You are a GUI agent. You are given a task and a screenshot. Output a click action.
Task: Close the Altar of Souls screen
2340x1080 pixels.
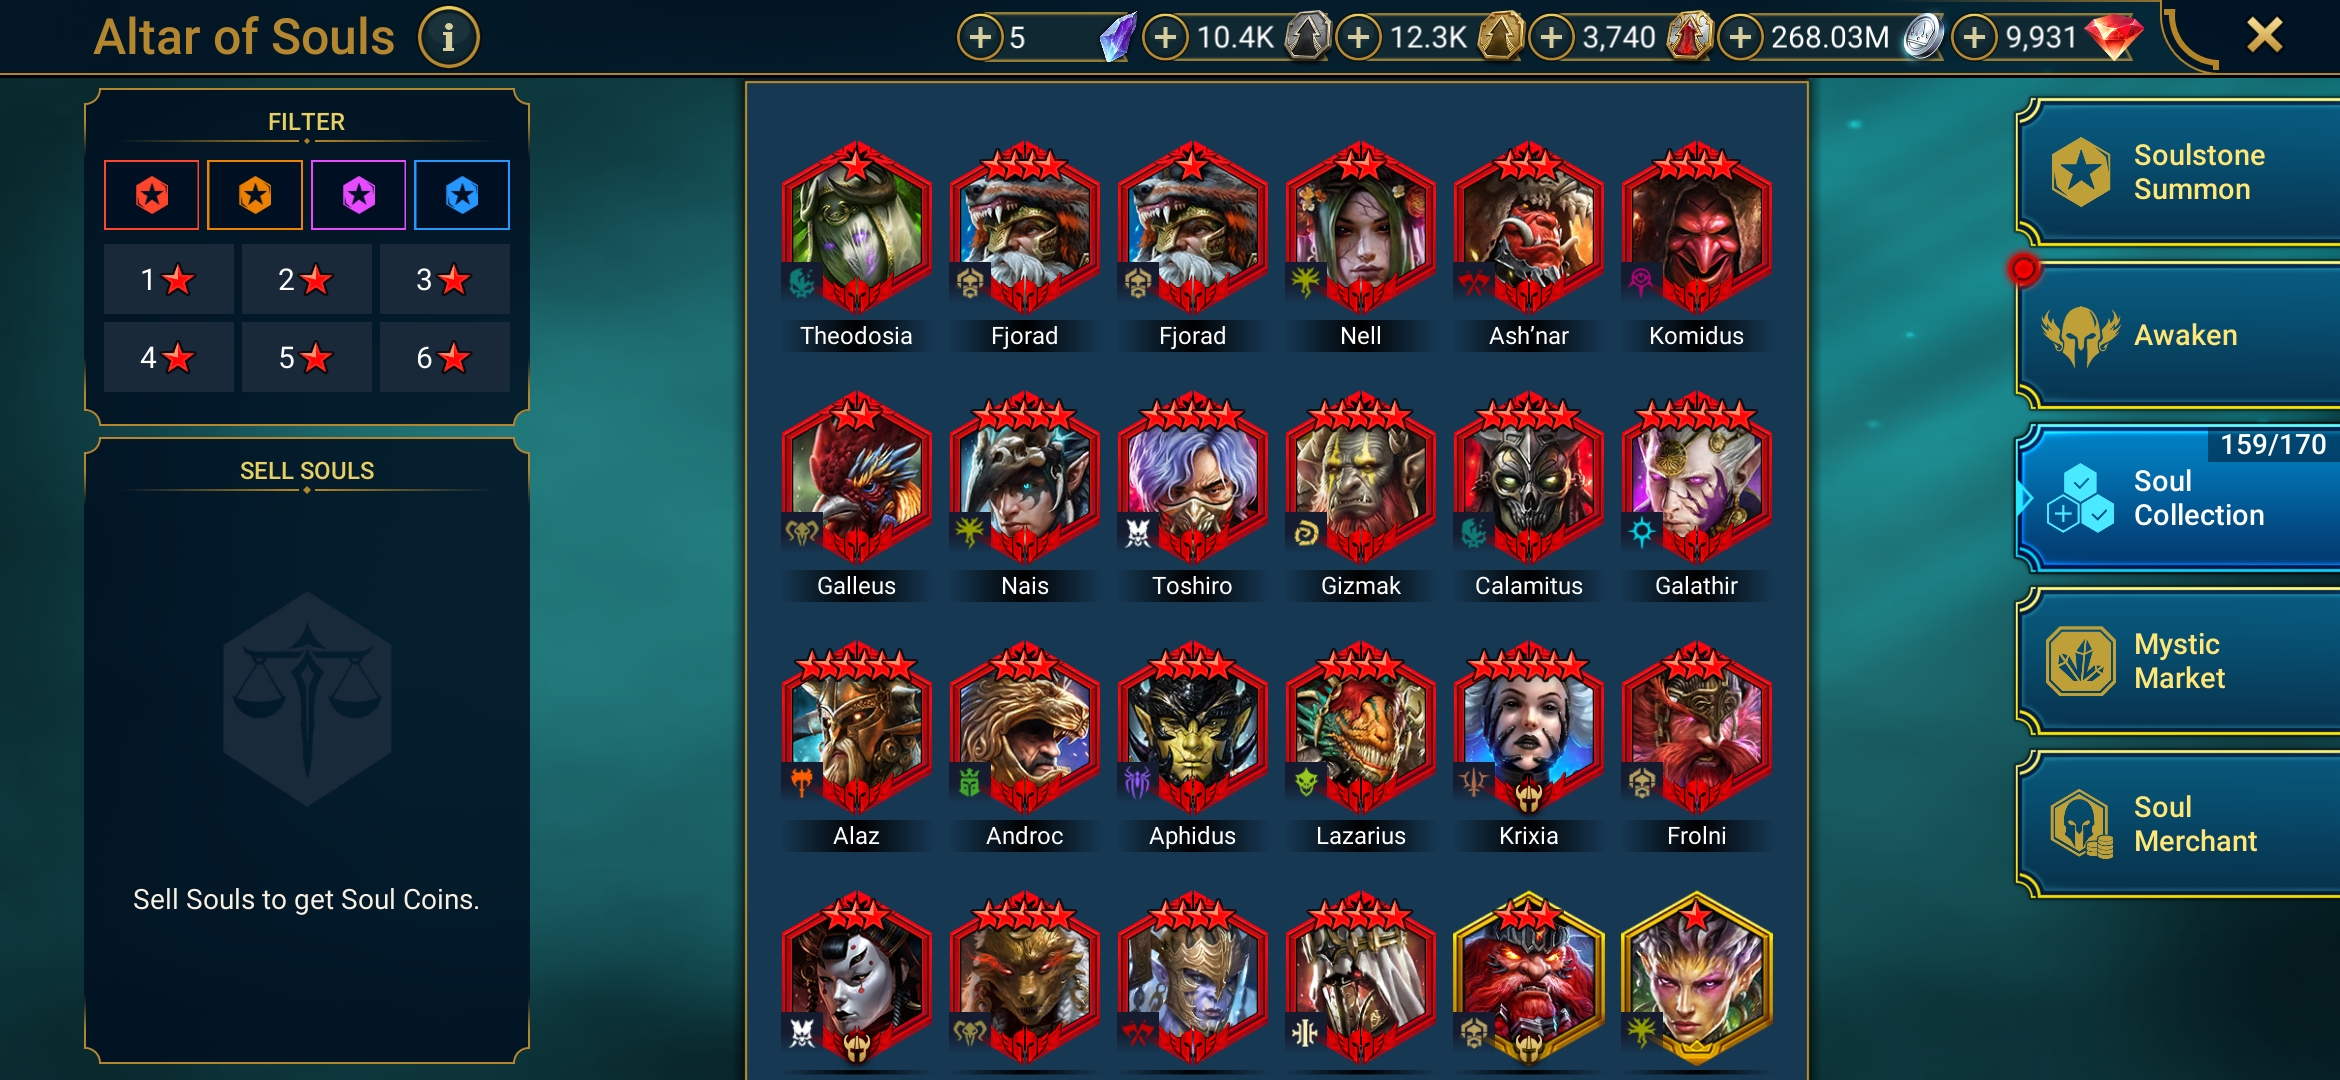coord(2264,36)
